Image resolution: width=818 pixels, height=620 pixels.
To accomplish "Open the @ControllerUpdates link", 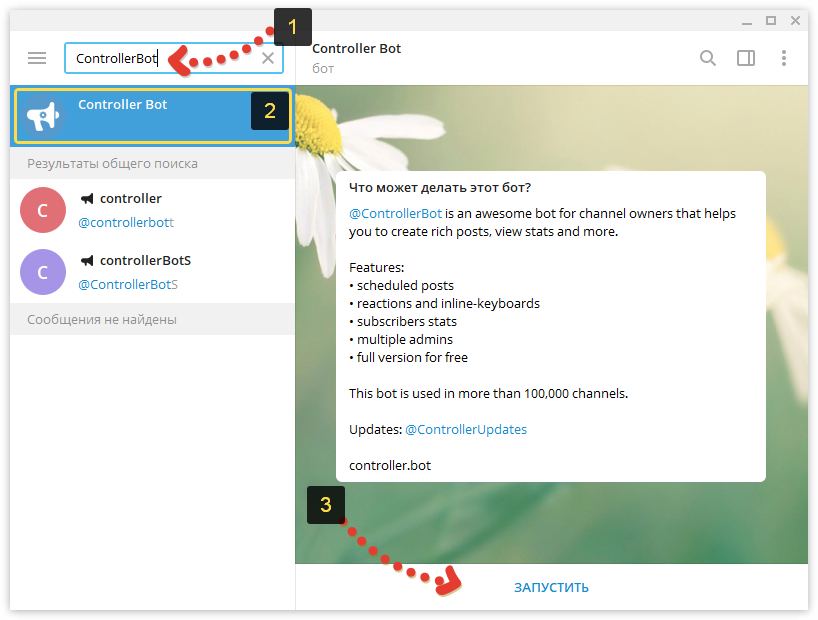I will click(466, 430).
